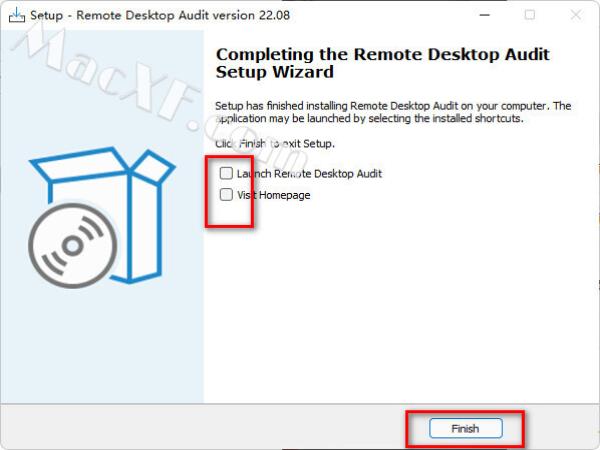Click the "Setup has finished installing" paragraph

393,112
